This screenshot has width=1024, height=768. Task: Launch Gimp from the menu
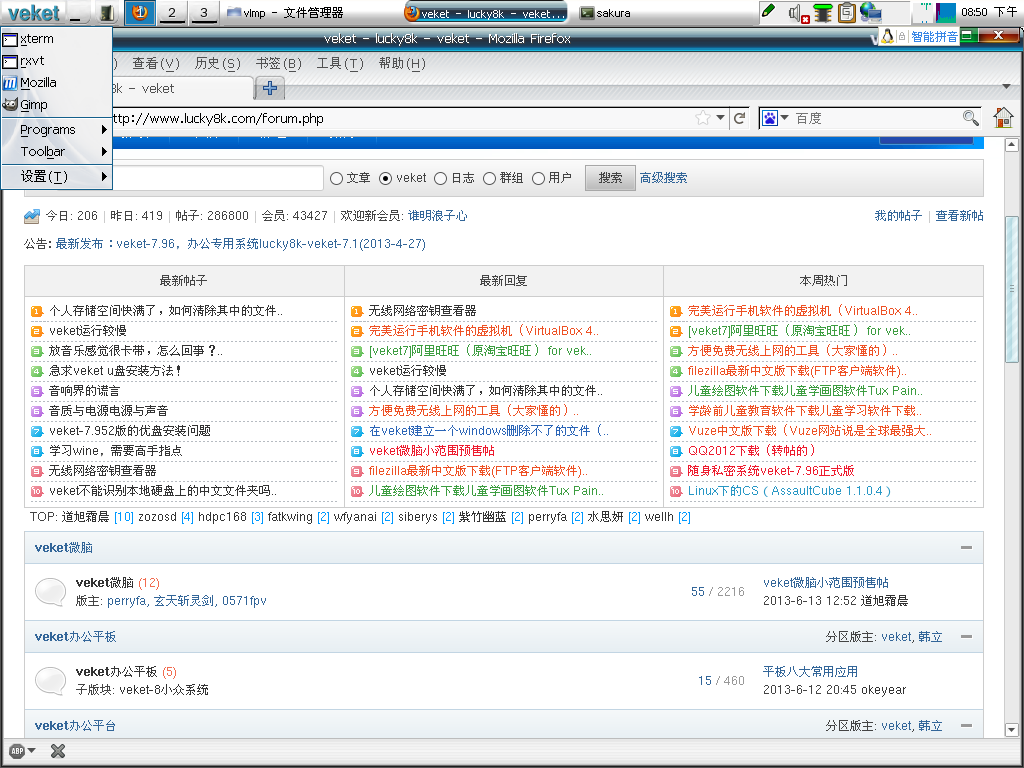(x=57, y=104)
